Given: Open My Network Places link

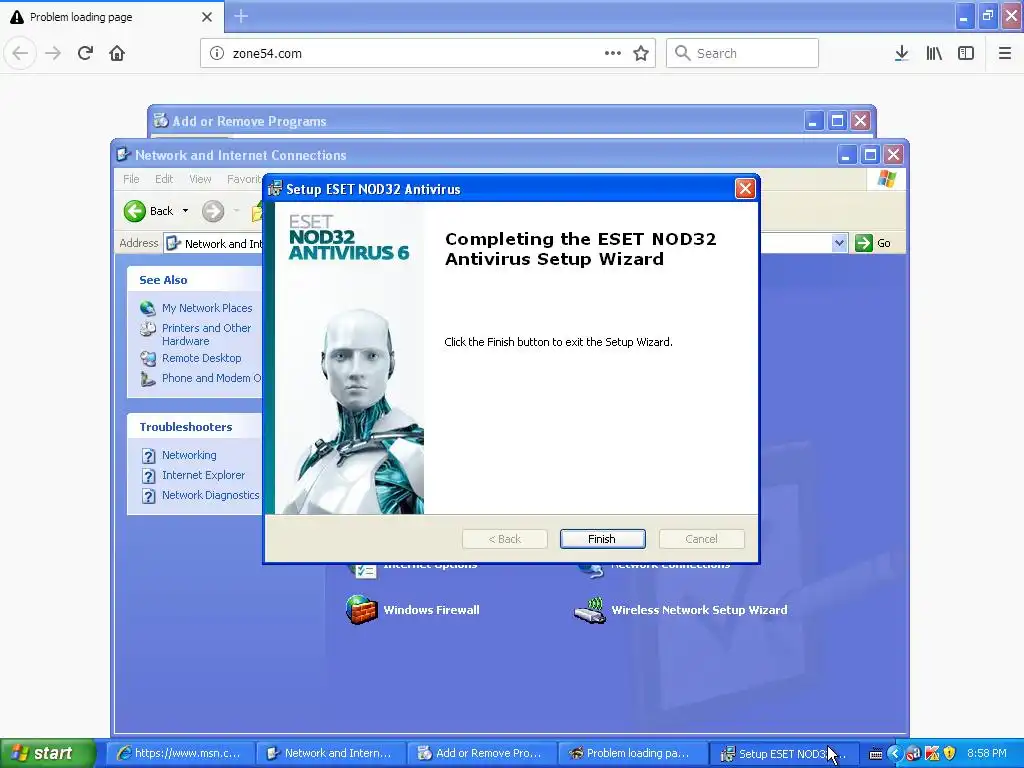Looking at the screenshot, I should (206, 308).
